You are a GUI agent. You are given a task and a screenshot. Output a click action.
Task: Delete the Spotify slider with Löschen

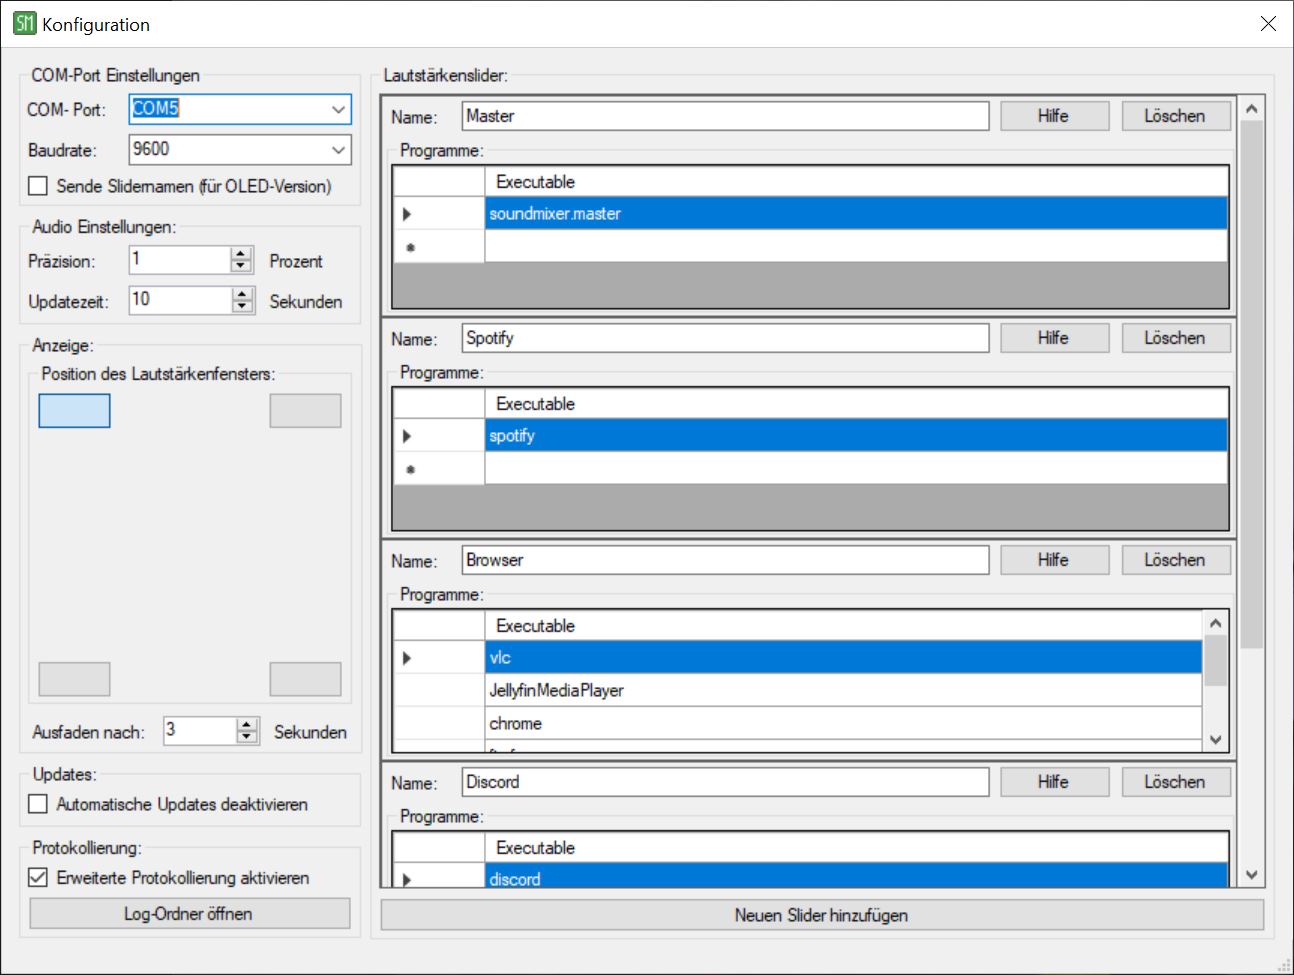point(1176,338)
